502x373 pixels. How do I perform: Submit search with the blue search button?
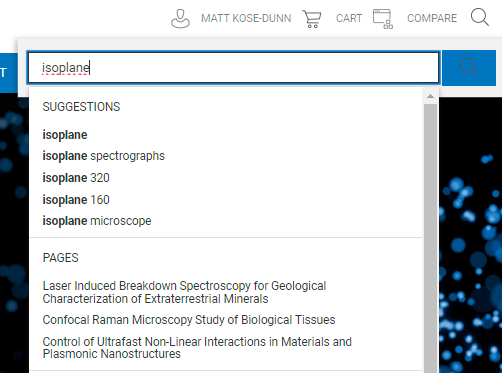pos(469,68)
